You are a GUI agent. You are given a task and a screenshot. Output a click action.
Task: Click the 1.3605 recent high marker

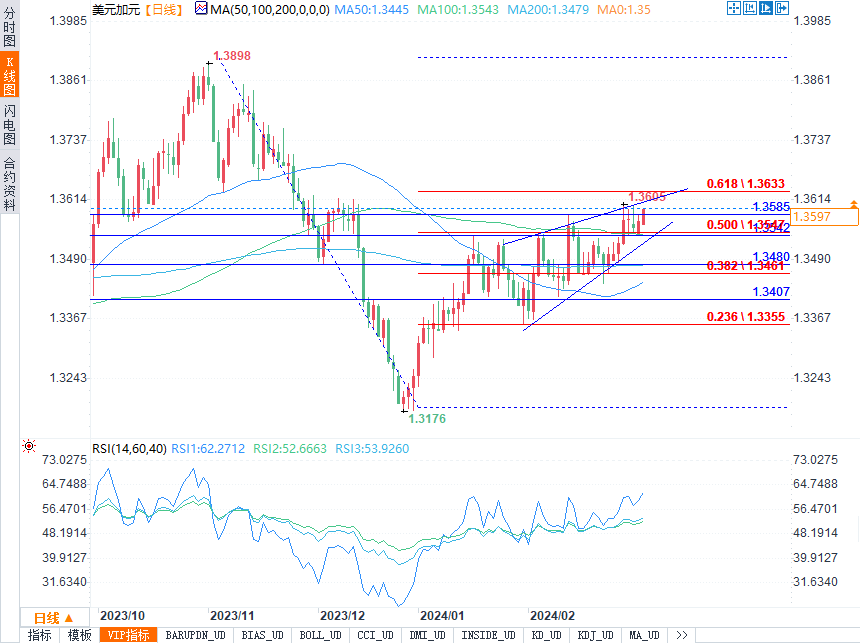(647, 196)
